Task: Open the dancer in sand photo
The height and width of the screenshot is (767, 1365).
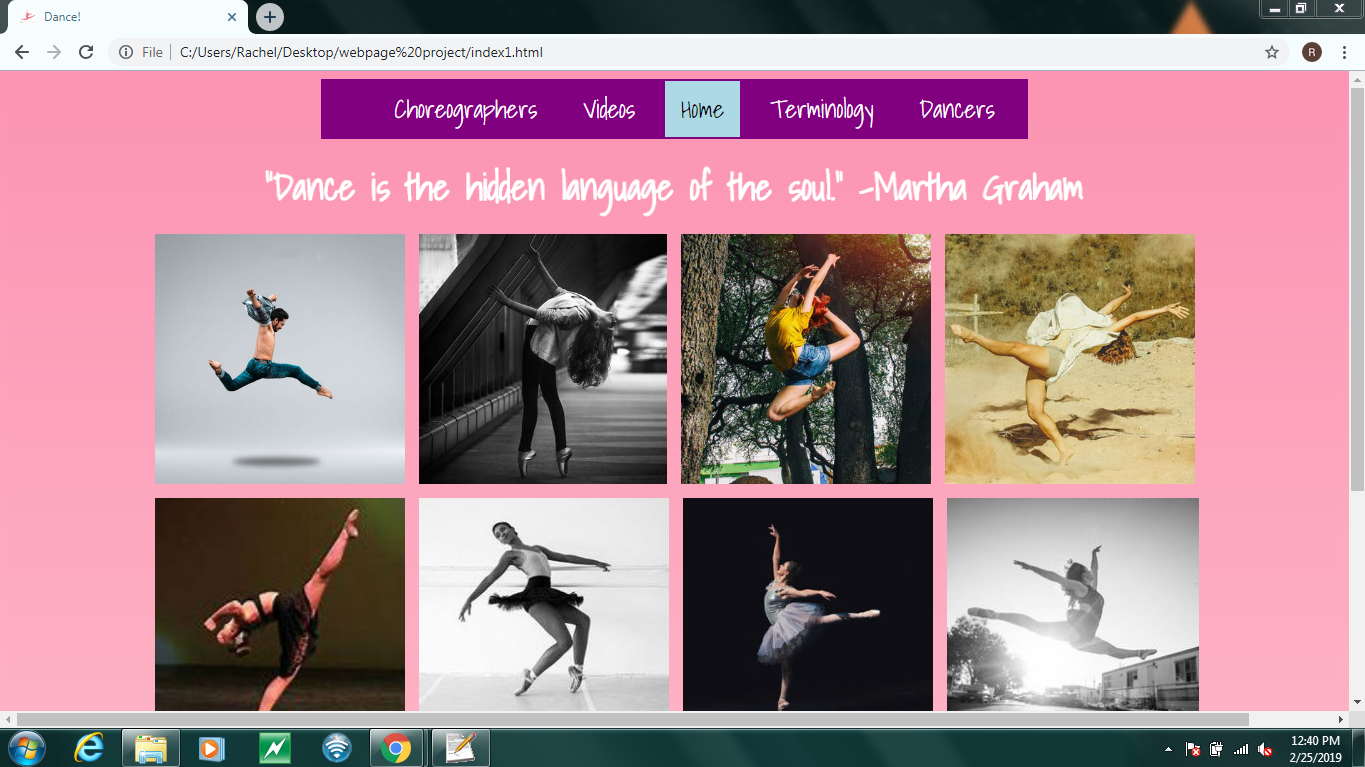Action: tap(1070, 359)
